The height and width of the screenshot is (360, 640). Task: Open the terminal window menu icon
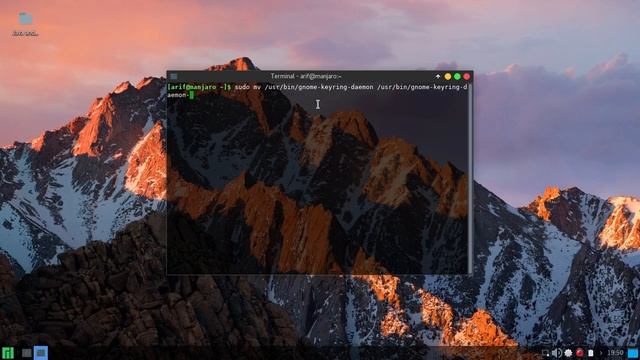click(x=174, y=76)
